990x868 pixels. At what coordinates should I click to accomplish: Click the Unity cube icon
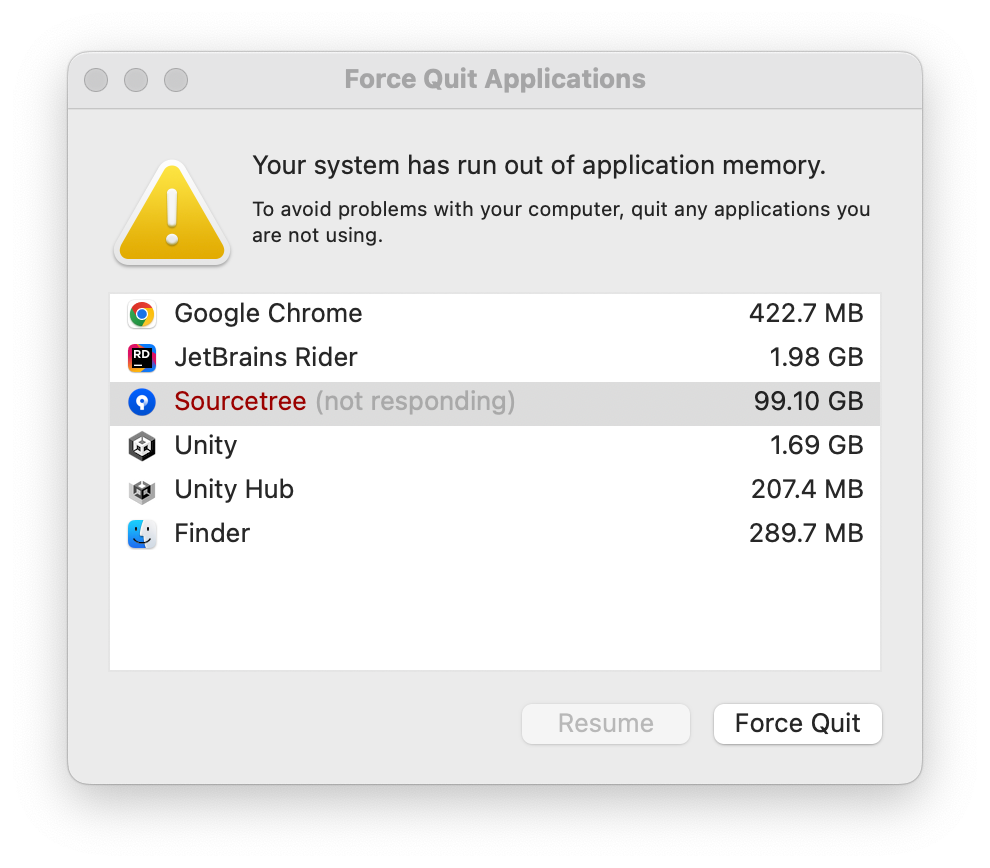(142, 446)
